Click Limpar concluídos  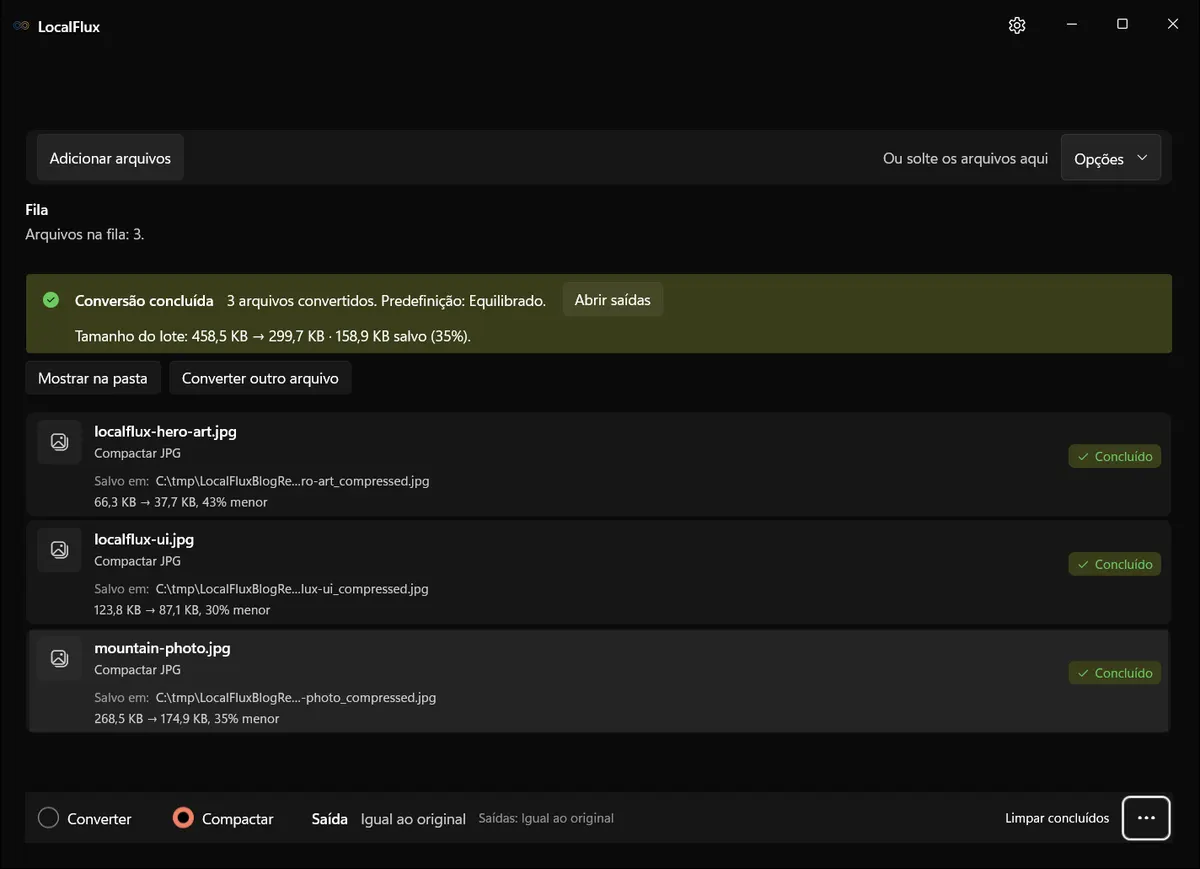point(1057,818)
